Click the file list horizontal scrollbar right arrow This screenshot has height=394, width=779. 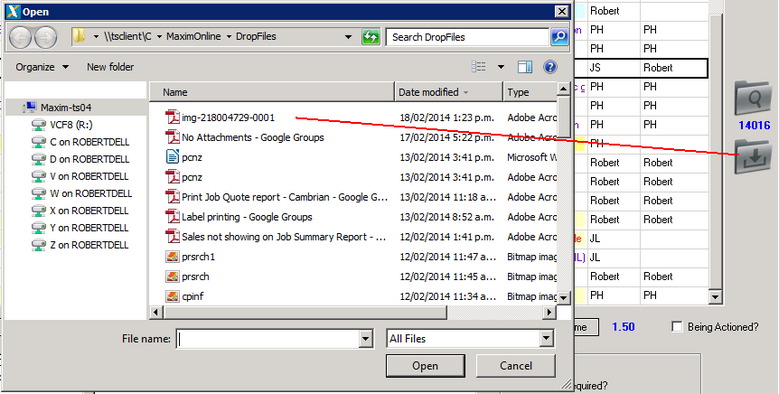click(549, 313)
